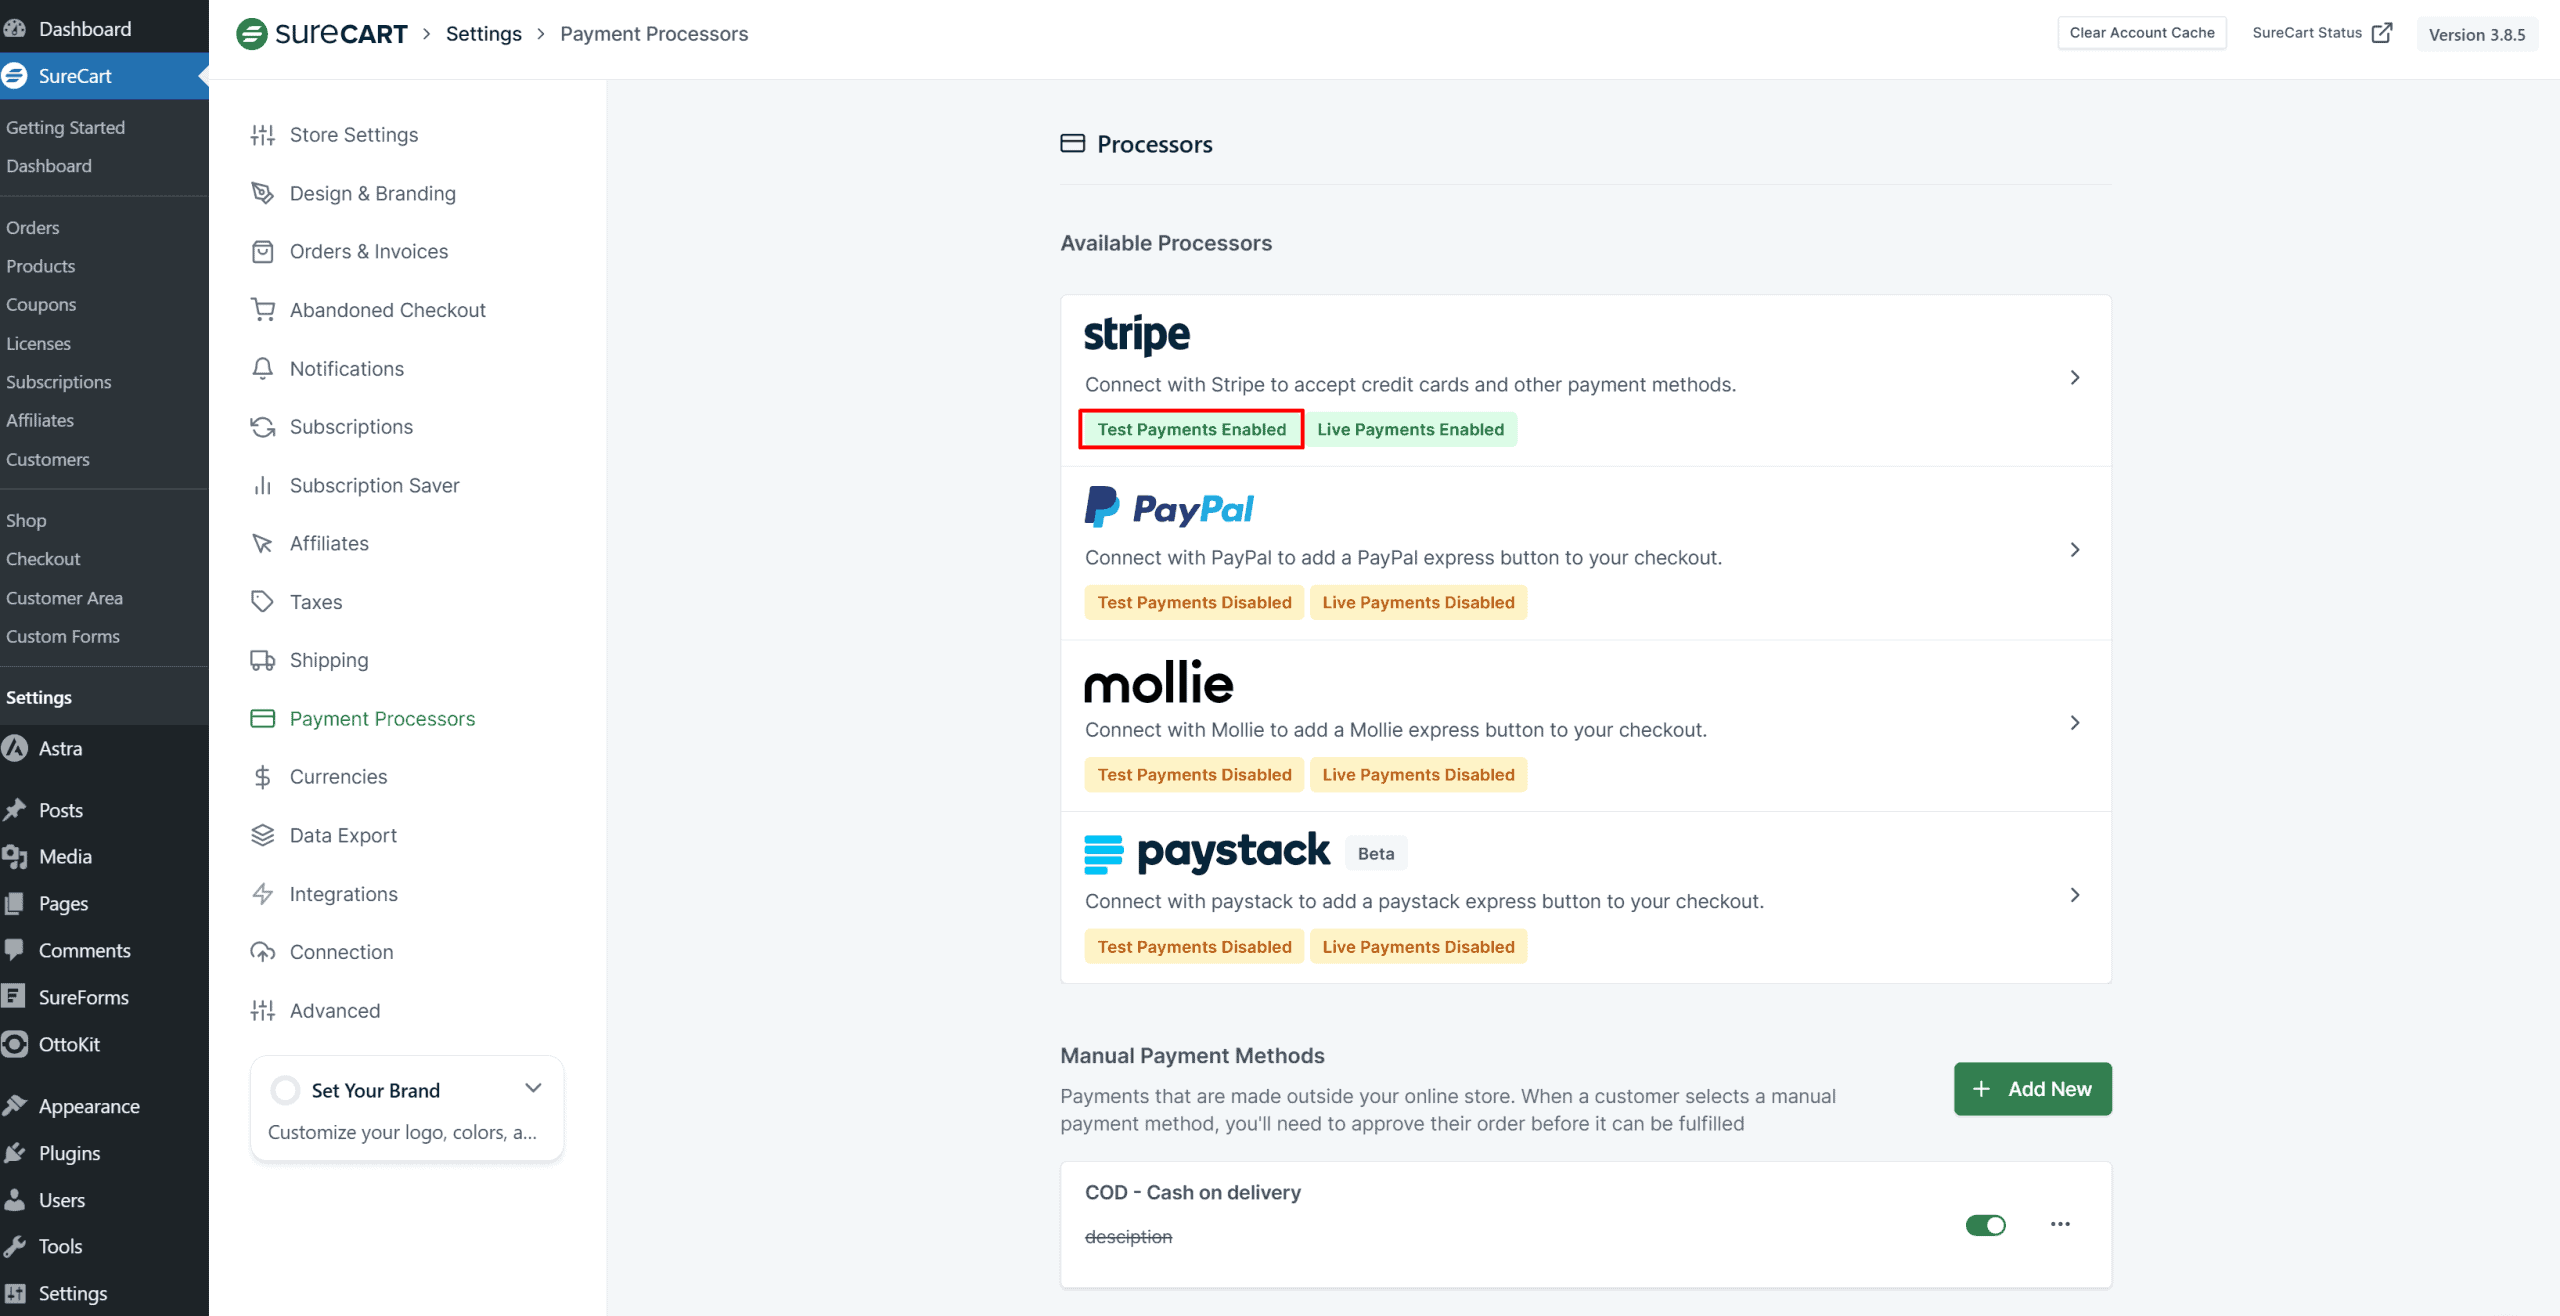Viewport: 2560px width, 1316px height.
Task: Click the Set Your Brand circle checkbox
Action: click(x=285, y=1090)
